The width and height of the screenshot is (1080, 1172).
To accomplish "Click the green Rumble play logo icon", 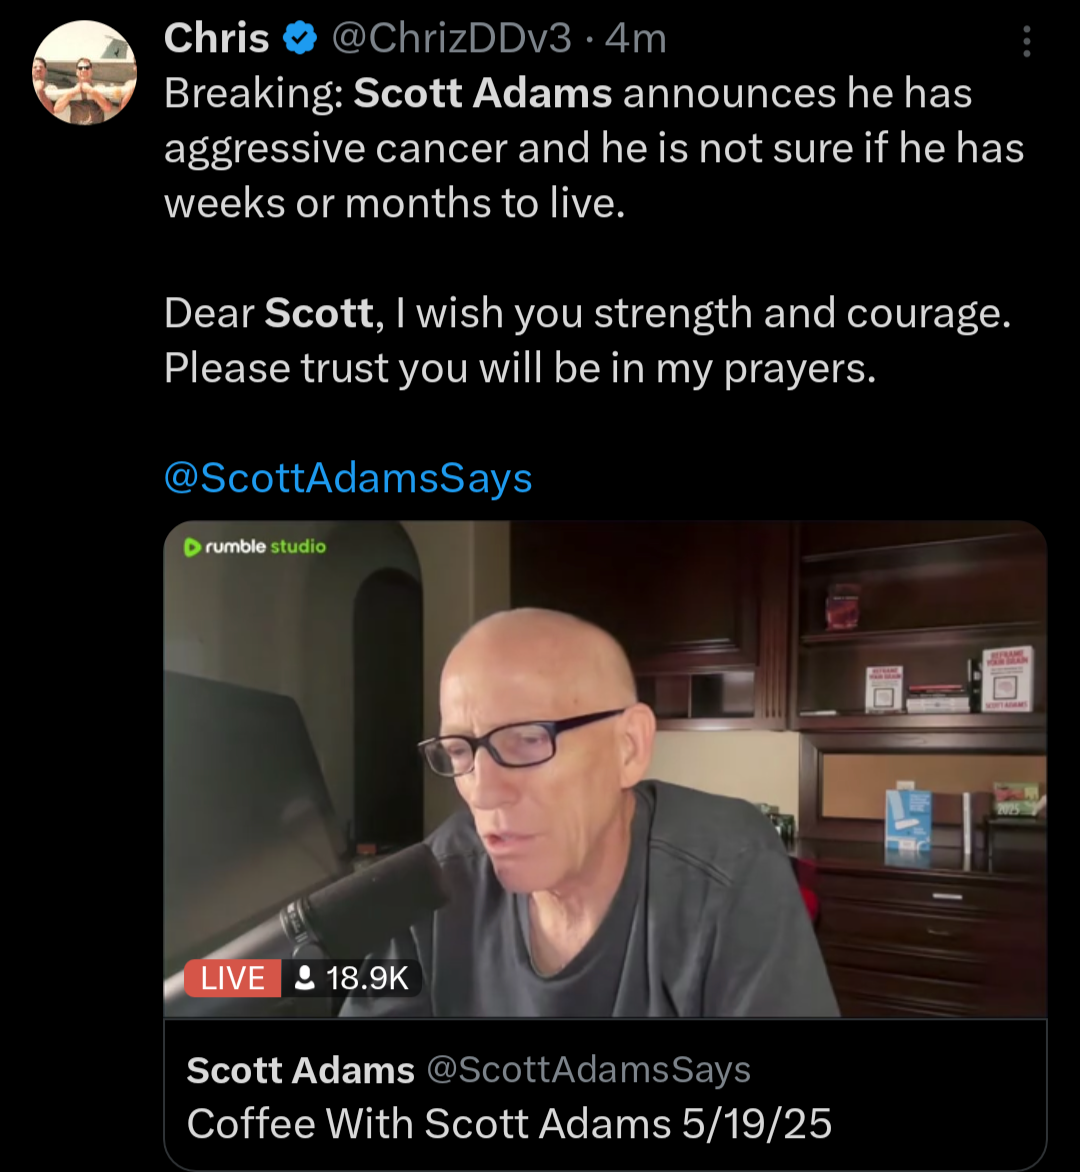I will [191, 547].
